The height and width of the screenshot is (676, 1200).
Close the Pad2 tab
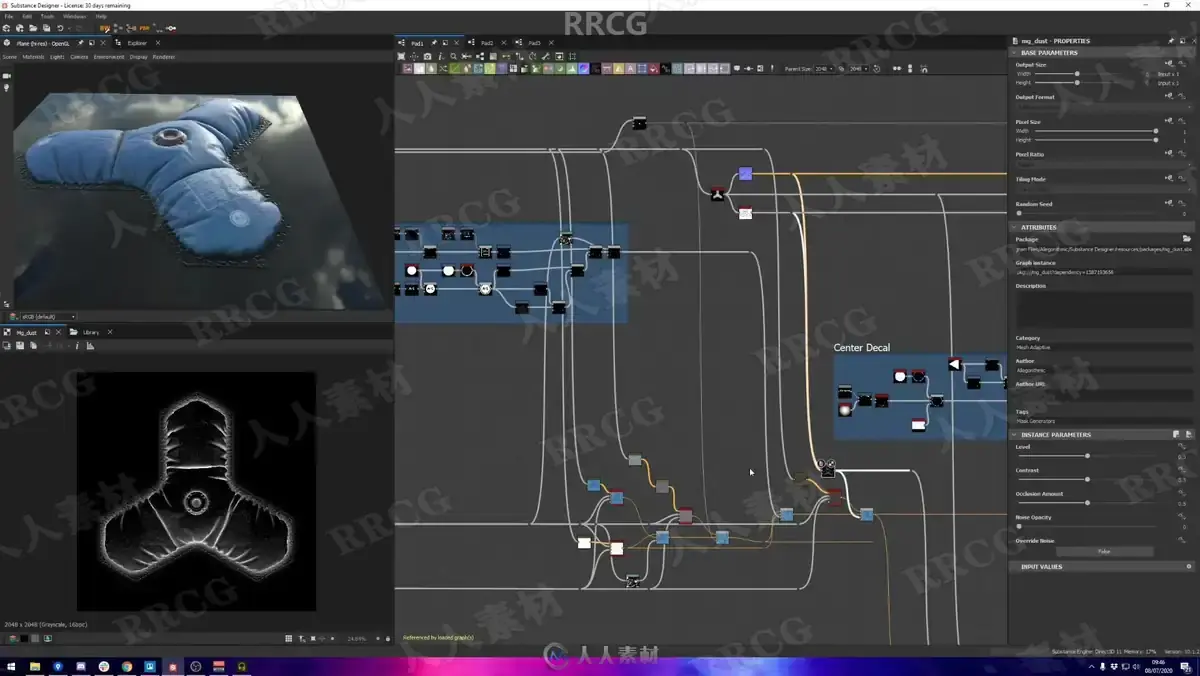pos(502,43)
